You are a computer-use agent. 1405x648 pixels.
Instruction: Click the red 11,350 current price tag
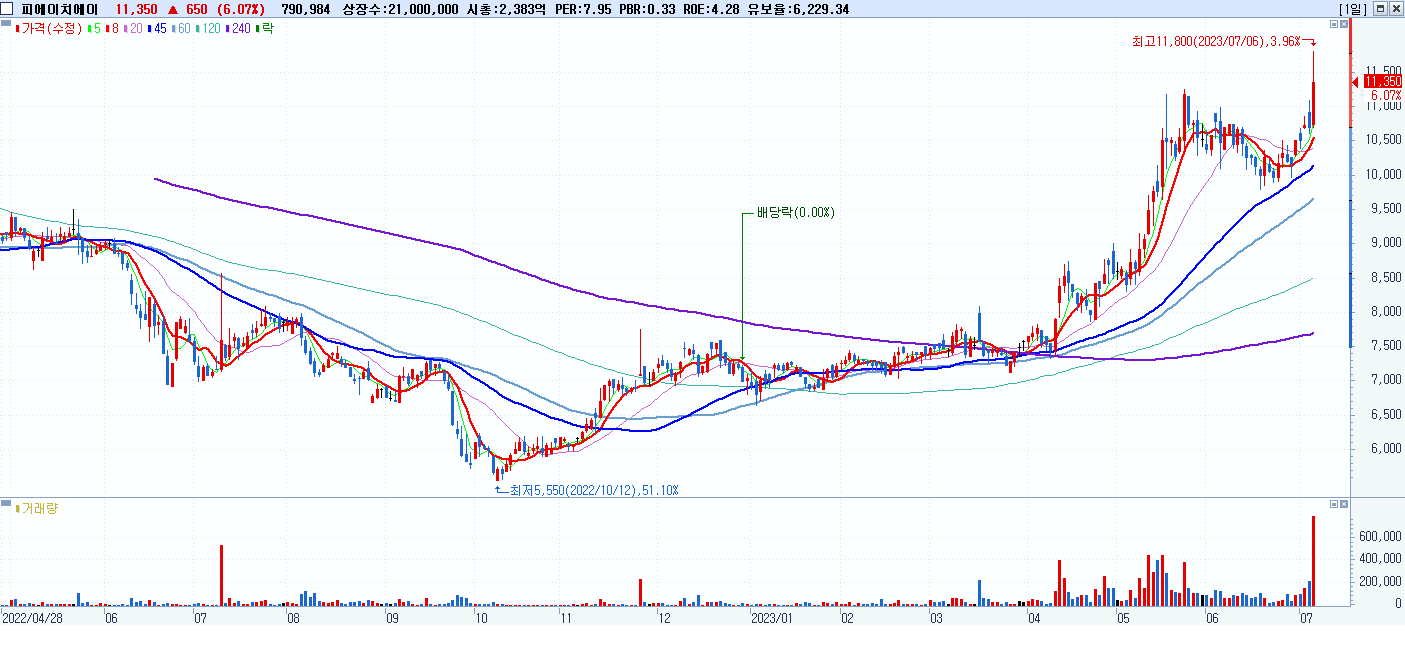(1383, 81)
